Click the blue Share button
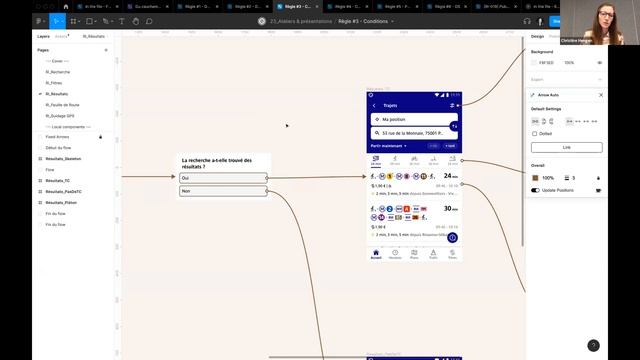This screenshot has height=360, width=640. (555, 21)
